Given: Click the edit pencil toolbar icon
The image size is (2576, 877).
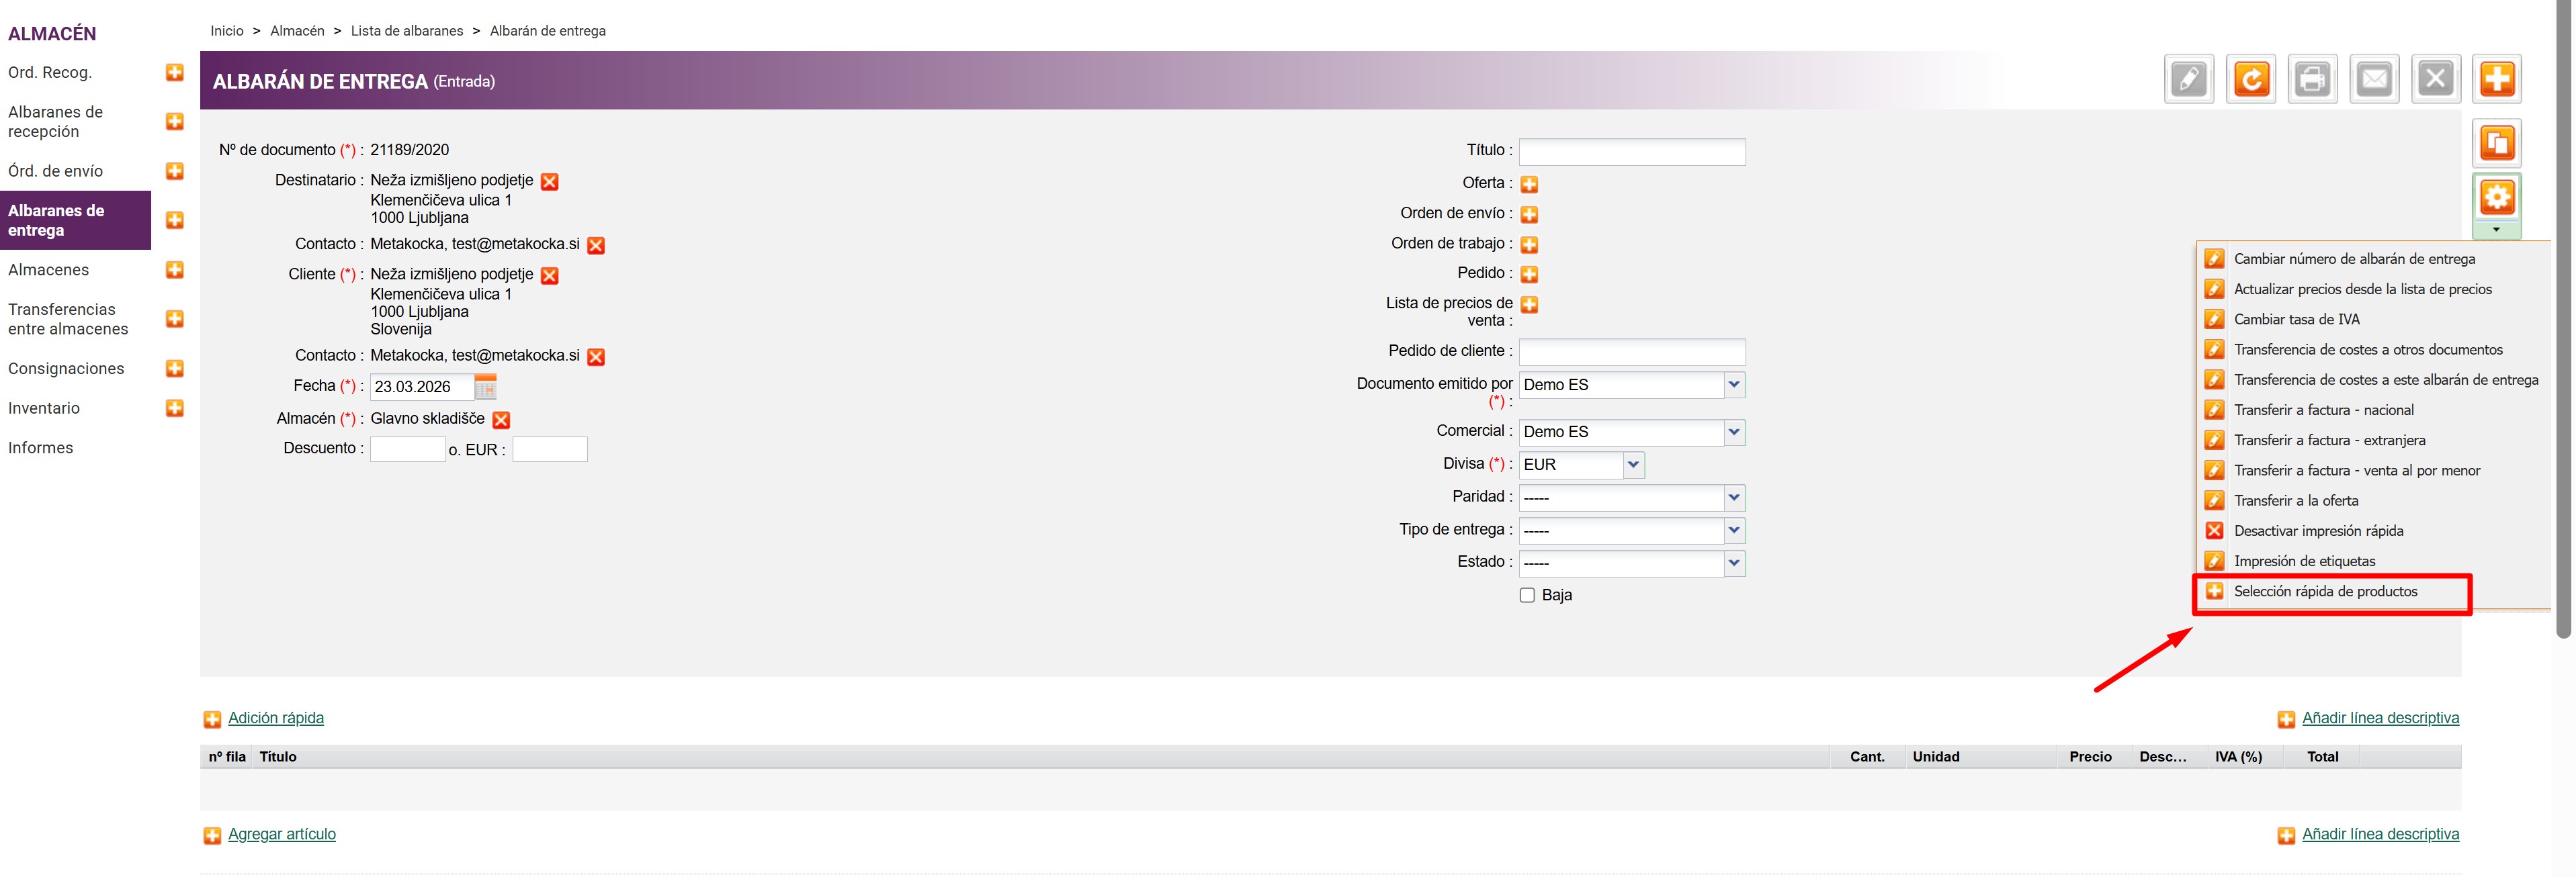Looking at the screenshot, I should 2188,79.
